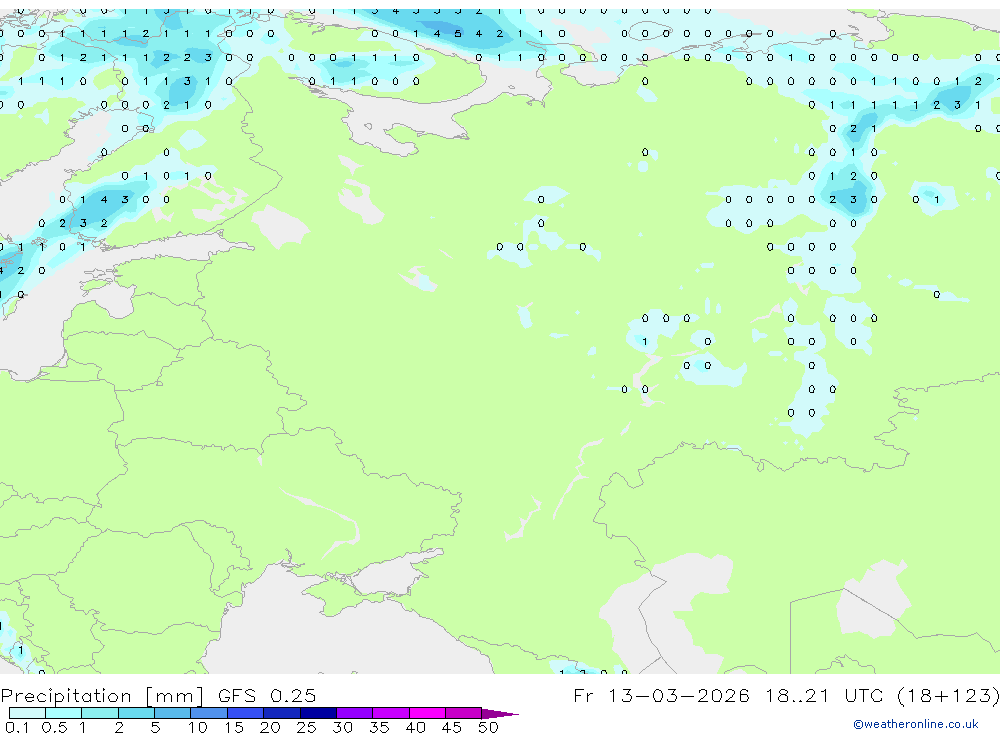Select the 30–35 mm purple legend swatch

pyautogui.click(x=355, y=713)
